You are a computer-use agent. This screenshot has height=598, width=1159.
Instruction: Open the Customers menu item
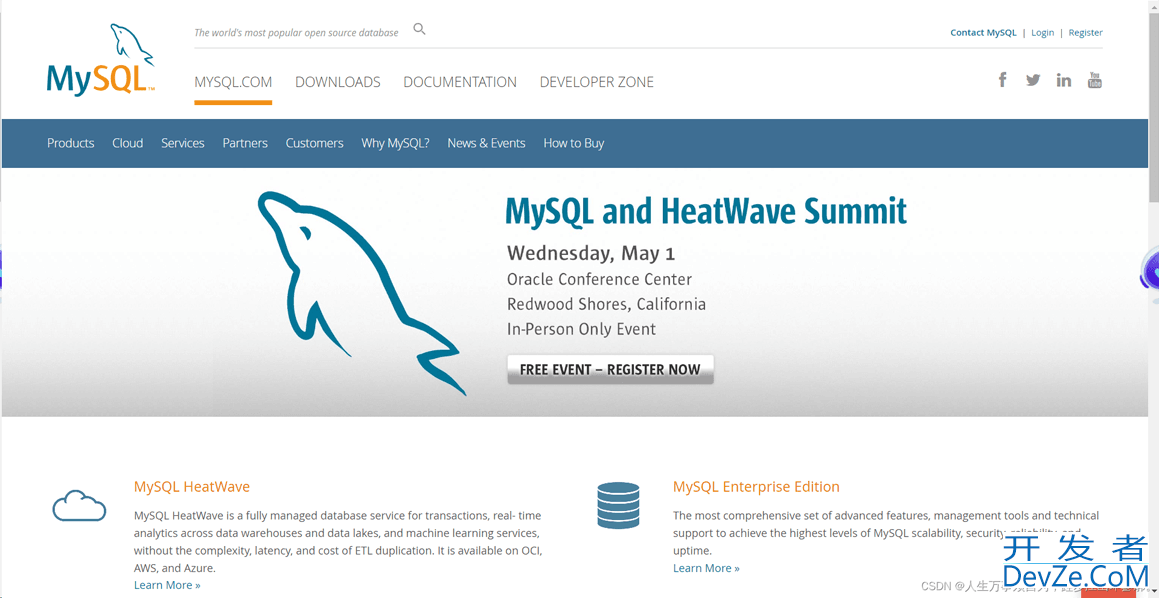[315, 143]
